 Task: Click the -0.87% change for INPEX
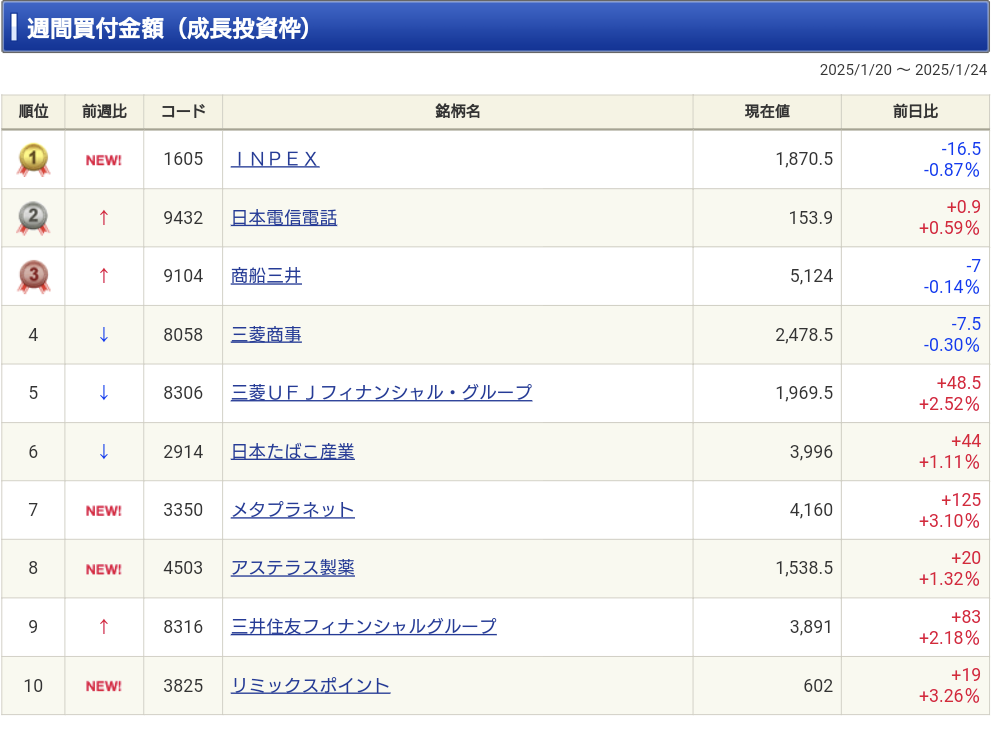(x=952, y=170)
